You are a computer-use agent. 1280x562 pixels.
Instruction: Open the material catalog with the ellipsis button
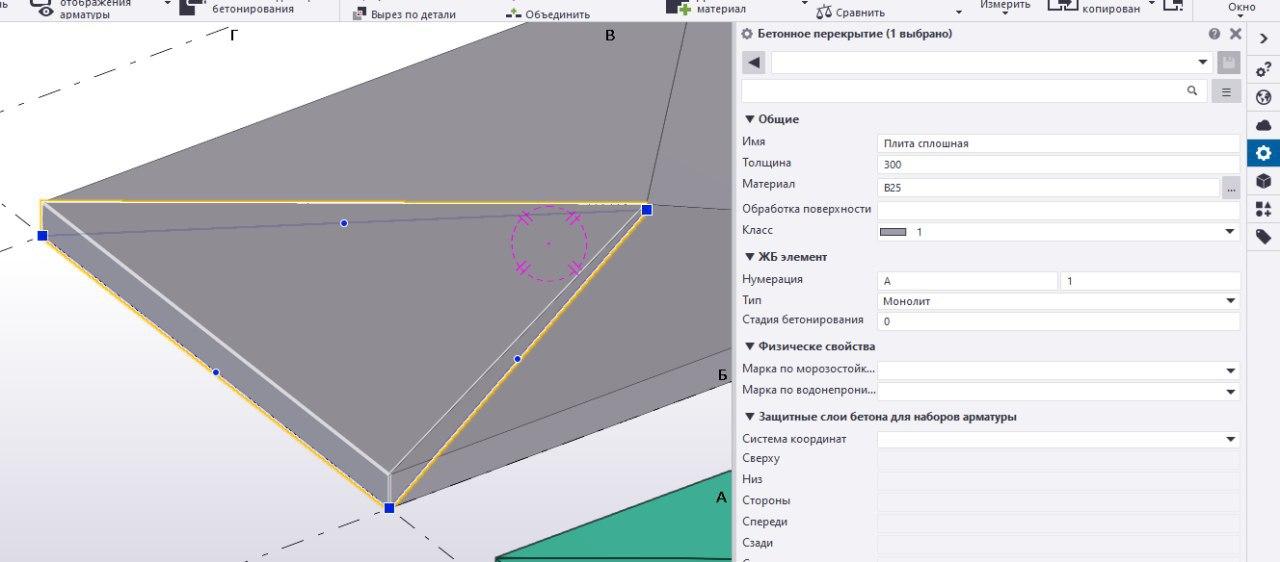click(1231, 187)
